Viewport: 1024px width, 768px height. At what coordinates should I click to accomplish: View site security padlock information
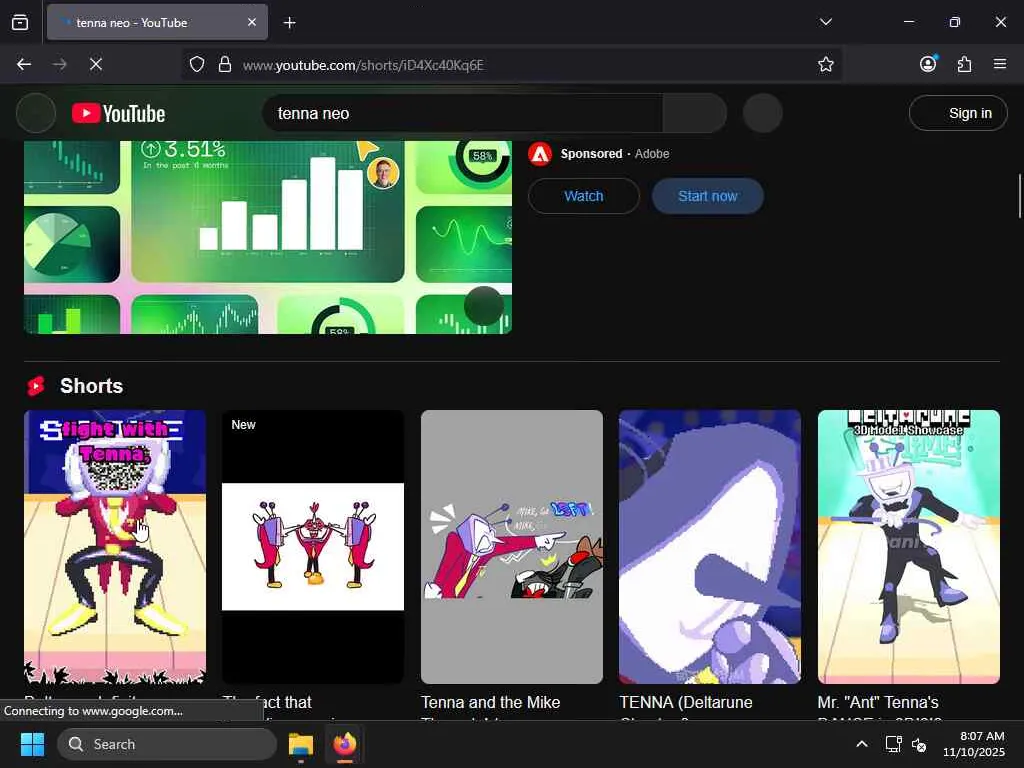(225, 64)
